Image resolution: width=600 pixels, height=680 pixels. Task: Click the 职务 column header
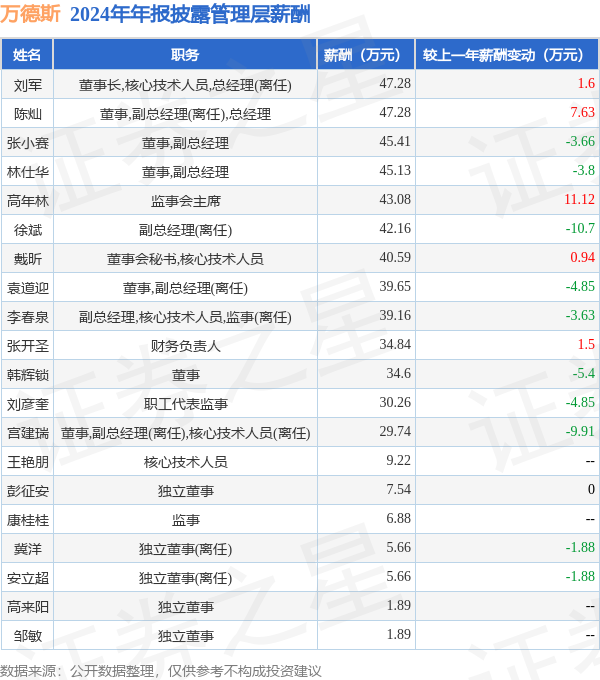(185, 55)
